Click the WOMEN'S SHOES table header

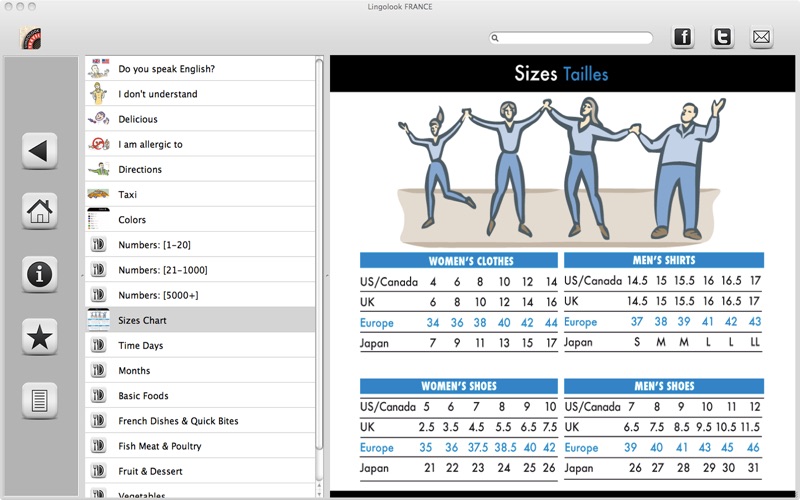[x=459, y=386]
